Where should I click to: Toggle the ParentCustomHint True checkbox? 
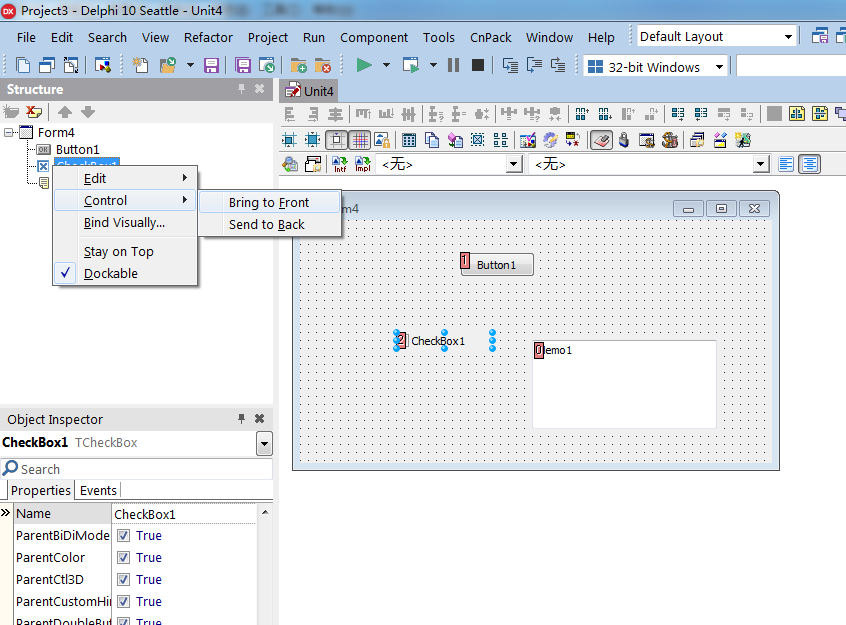[124, 601]
